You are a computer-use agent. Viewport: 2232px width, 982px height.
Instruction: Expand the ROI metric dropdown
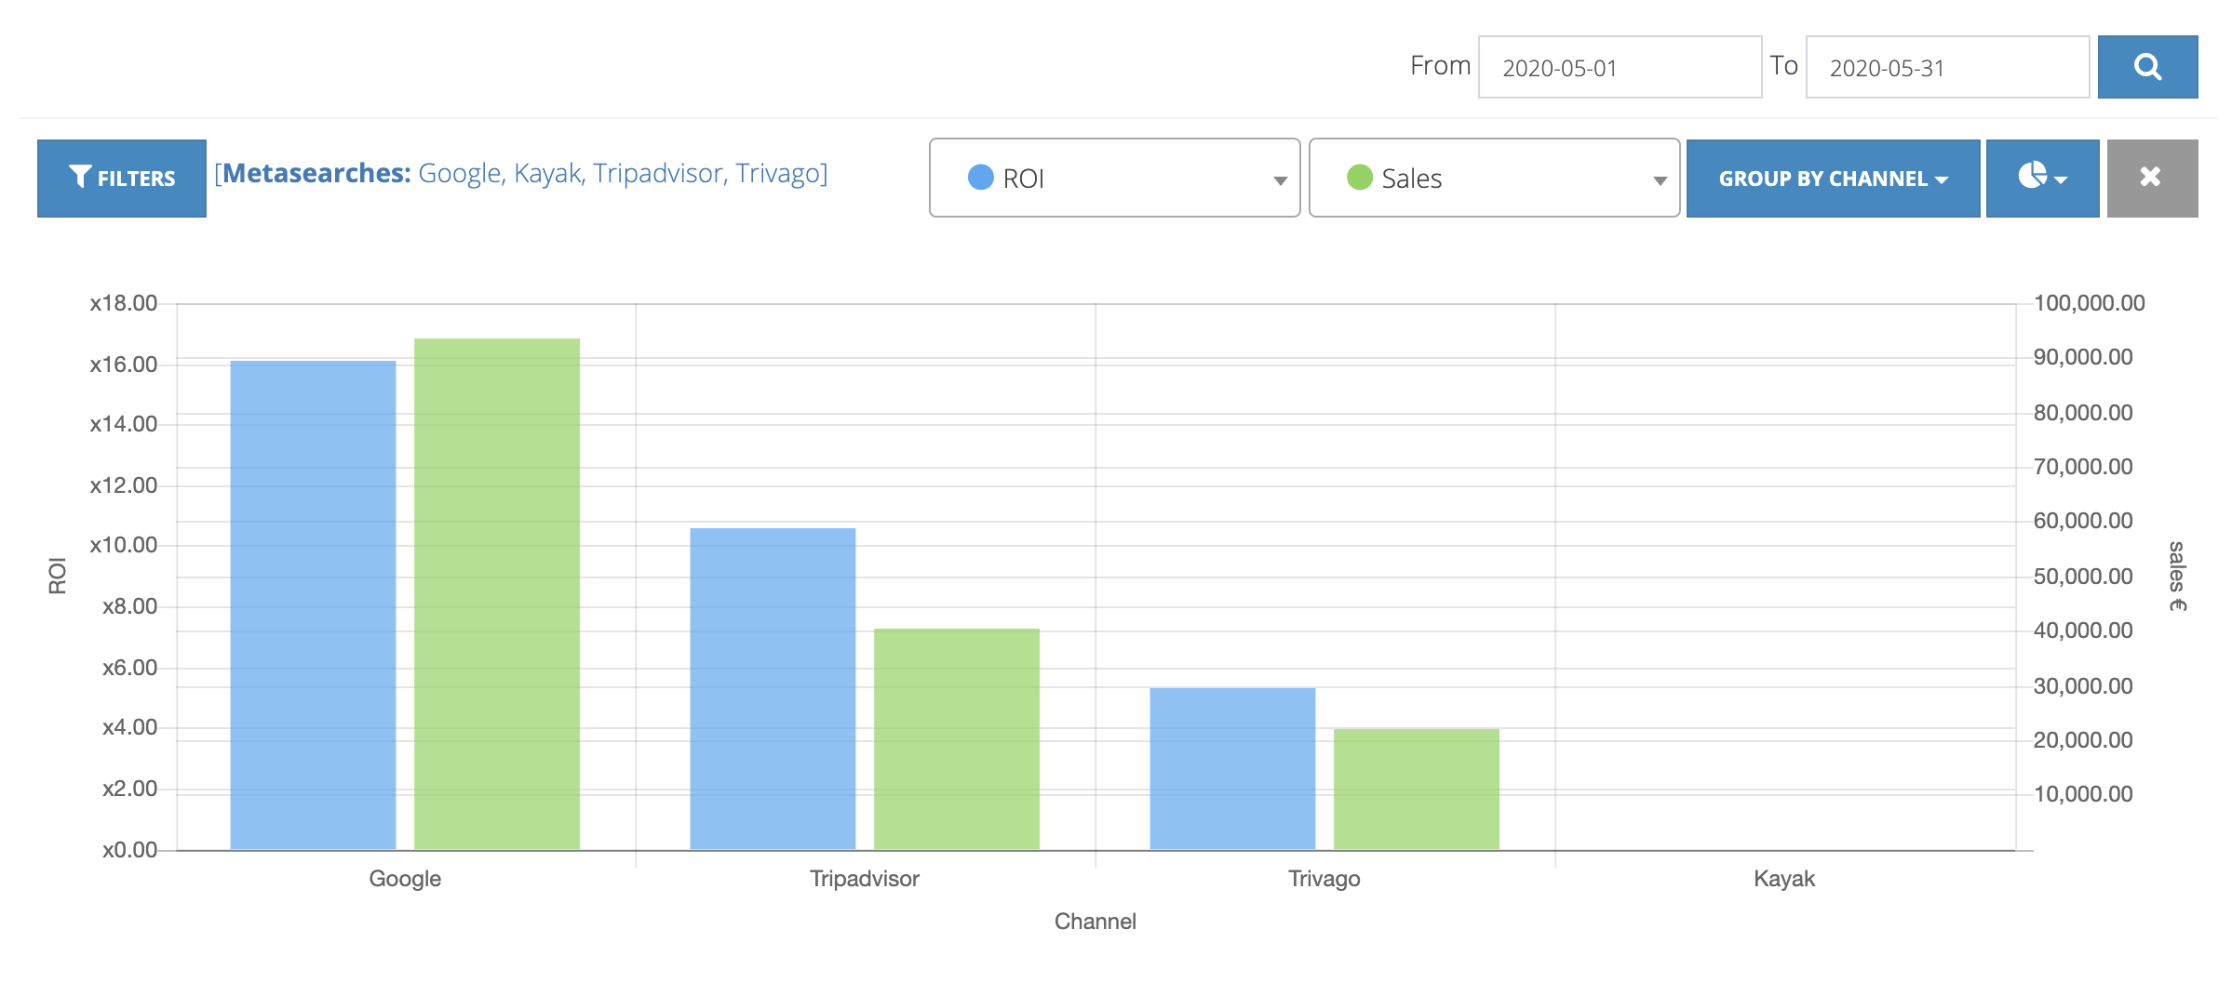[1115, 178]
